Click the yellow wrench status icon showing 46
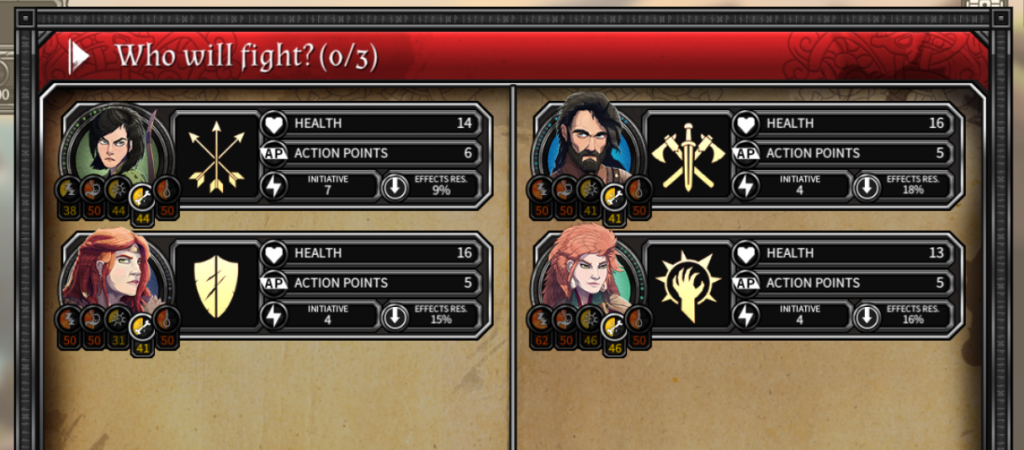Viewport: 1024px width, 450px height. [x=615, y=327]
